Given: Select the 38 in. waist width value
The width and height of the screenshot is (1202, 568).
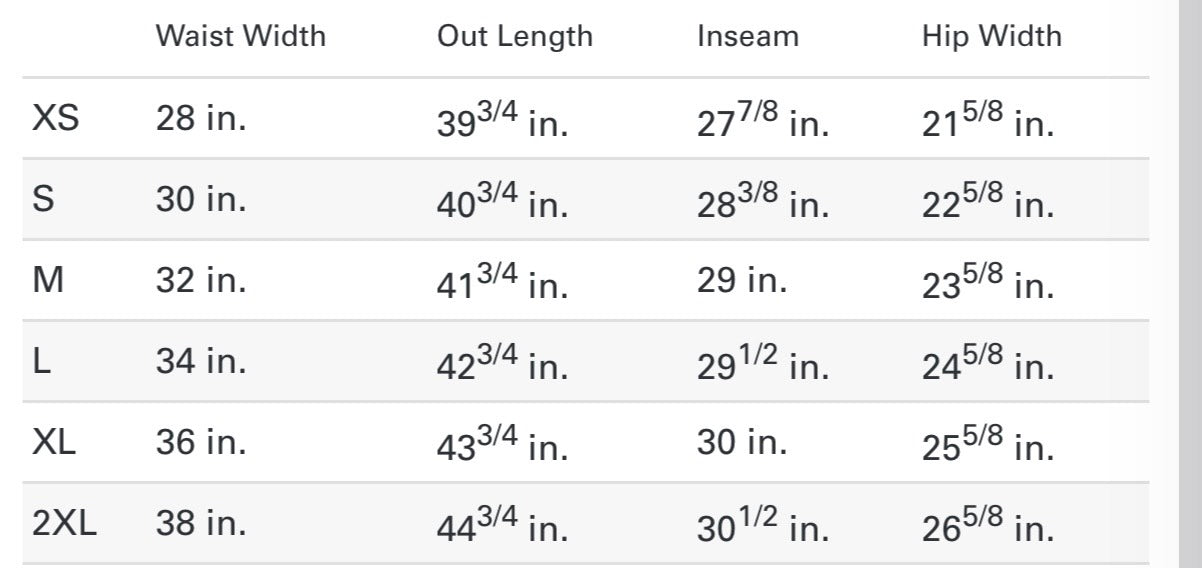Looking at the screenshot, I should tap(200, 523).
